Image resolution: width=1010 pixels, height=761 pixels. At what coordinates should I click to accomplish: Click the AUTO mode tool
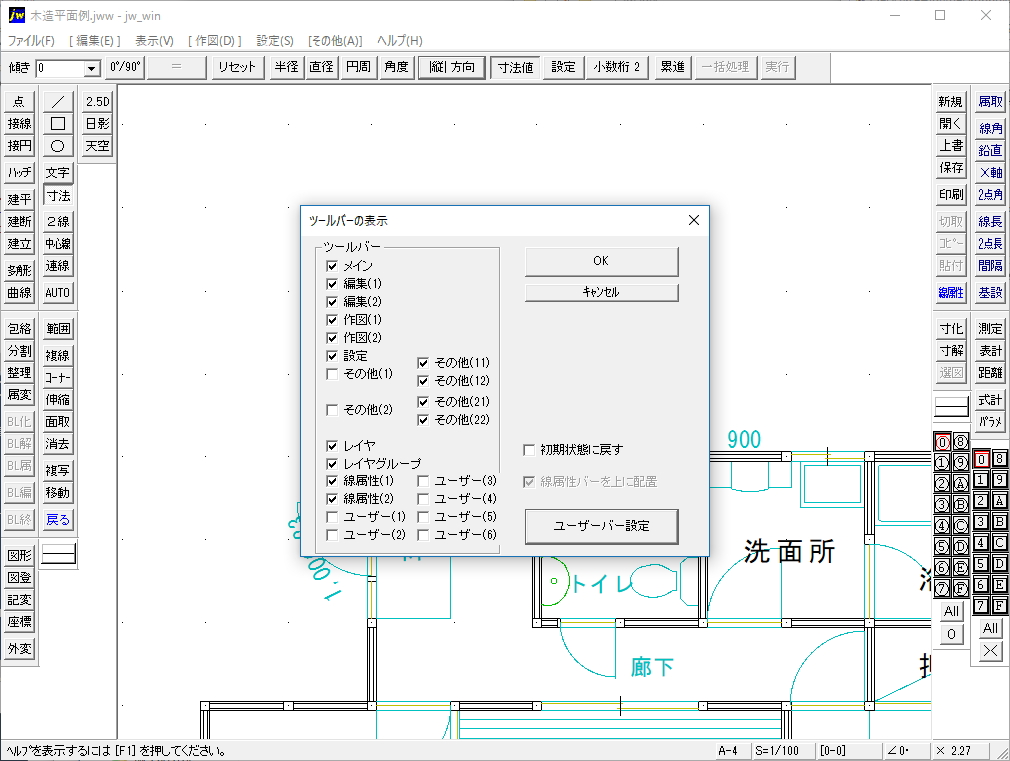[x=57, y=292]
